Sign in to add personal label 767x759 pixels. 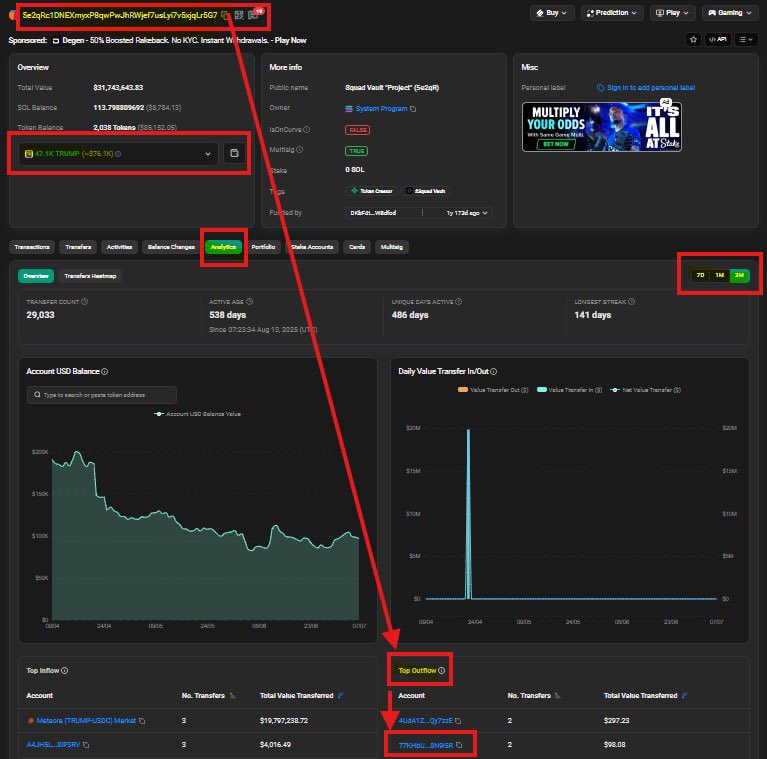646,88
